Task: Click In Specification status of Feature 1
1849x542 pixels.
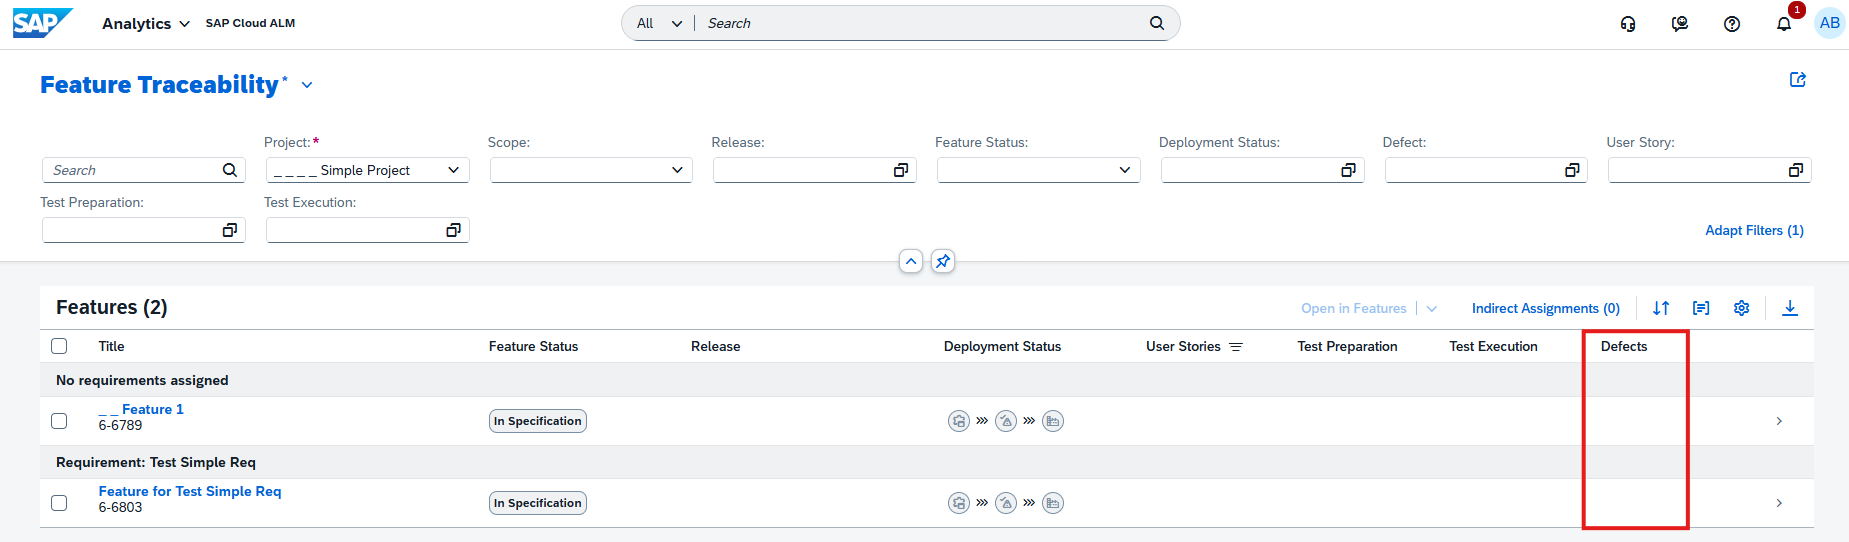Action: tap(538, 421)
